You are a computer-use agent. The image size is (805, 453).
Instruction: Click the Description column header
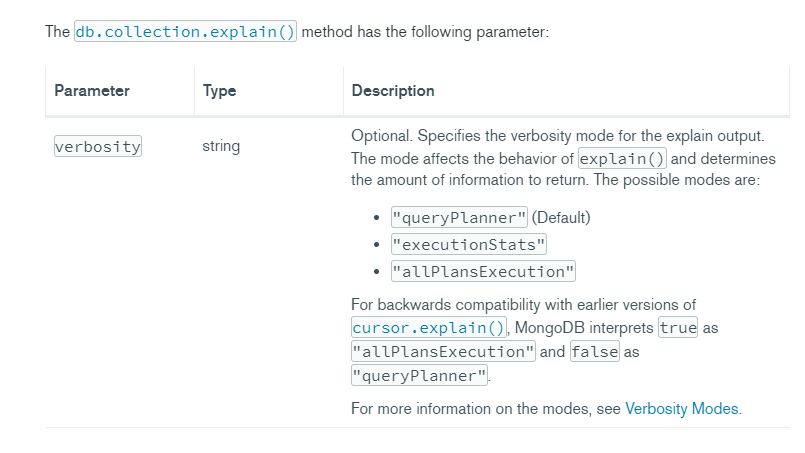(x=393, y=91)
